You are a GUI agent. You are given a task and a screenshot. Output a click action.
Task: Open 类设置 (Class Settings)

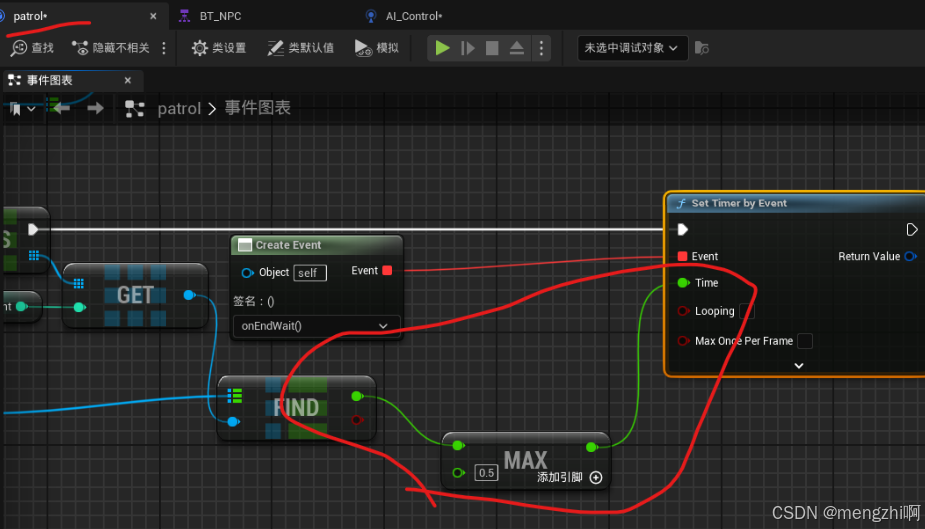click(219, 48)
